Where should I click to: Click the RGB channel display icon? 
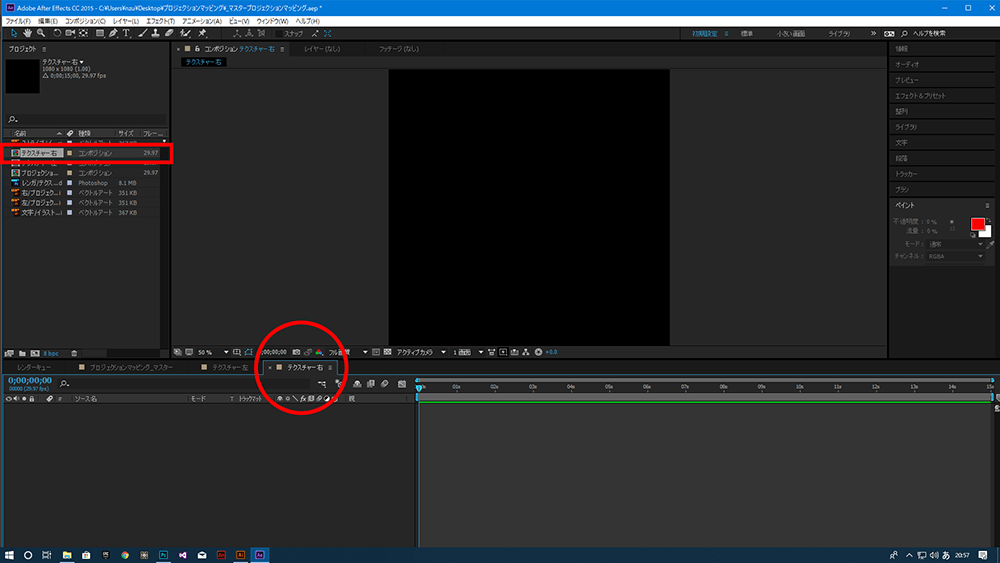319,352
